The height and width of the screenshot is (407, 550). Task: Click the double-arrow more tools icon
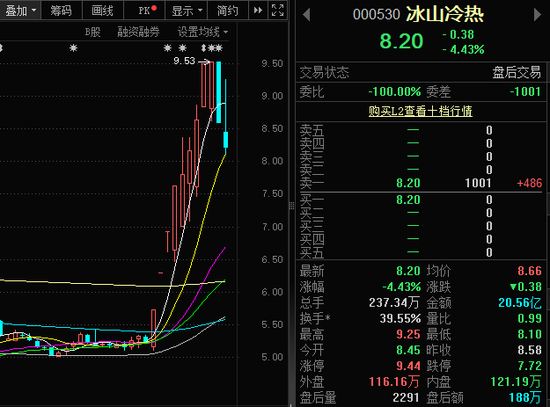click(x=258, y=11)
